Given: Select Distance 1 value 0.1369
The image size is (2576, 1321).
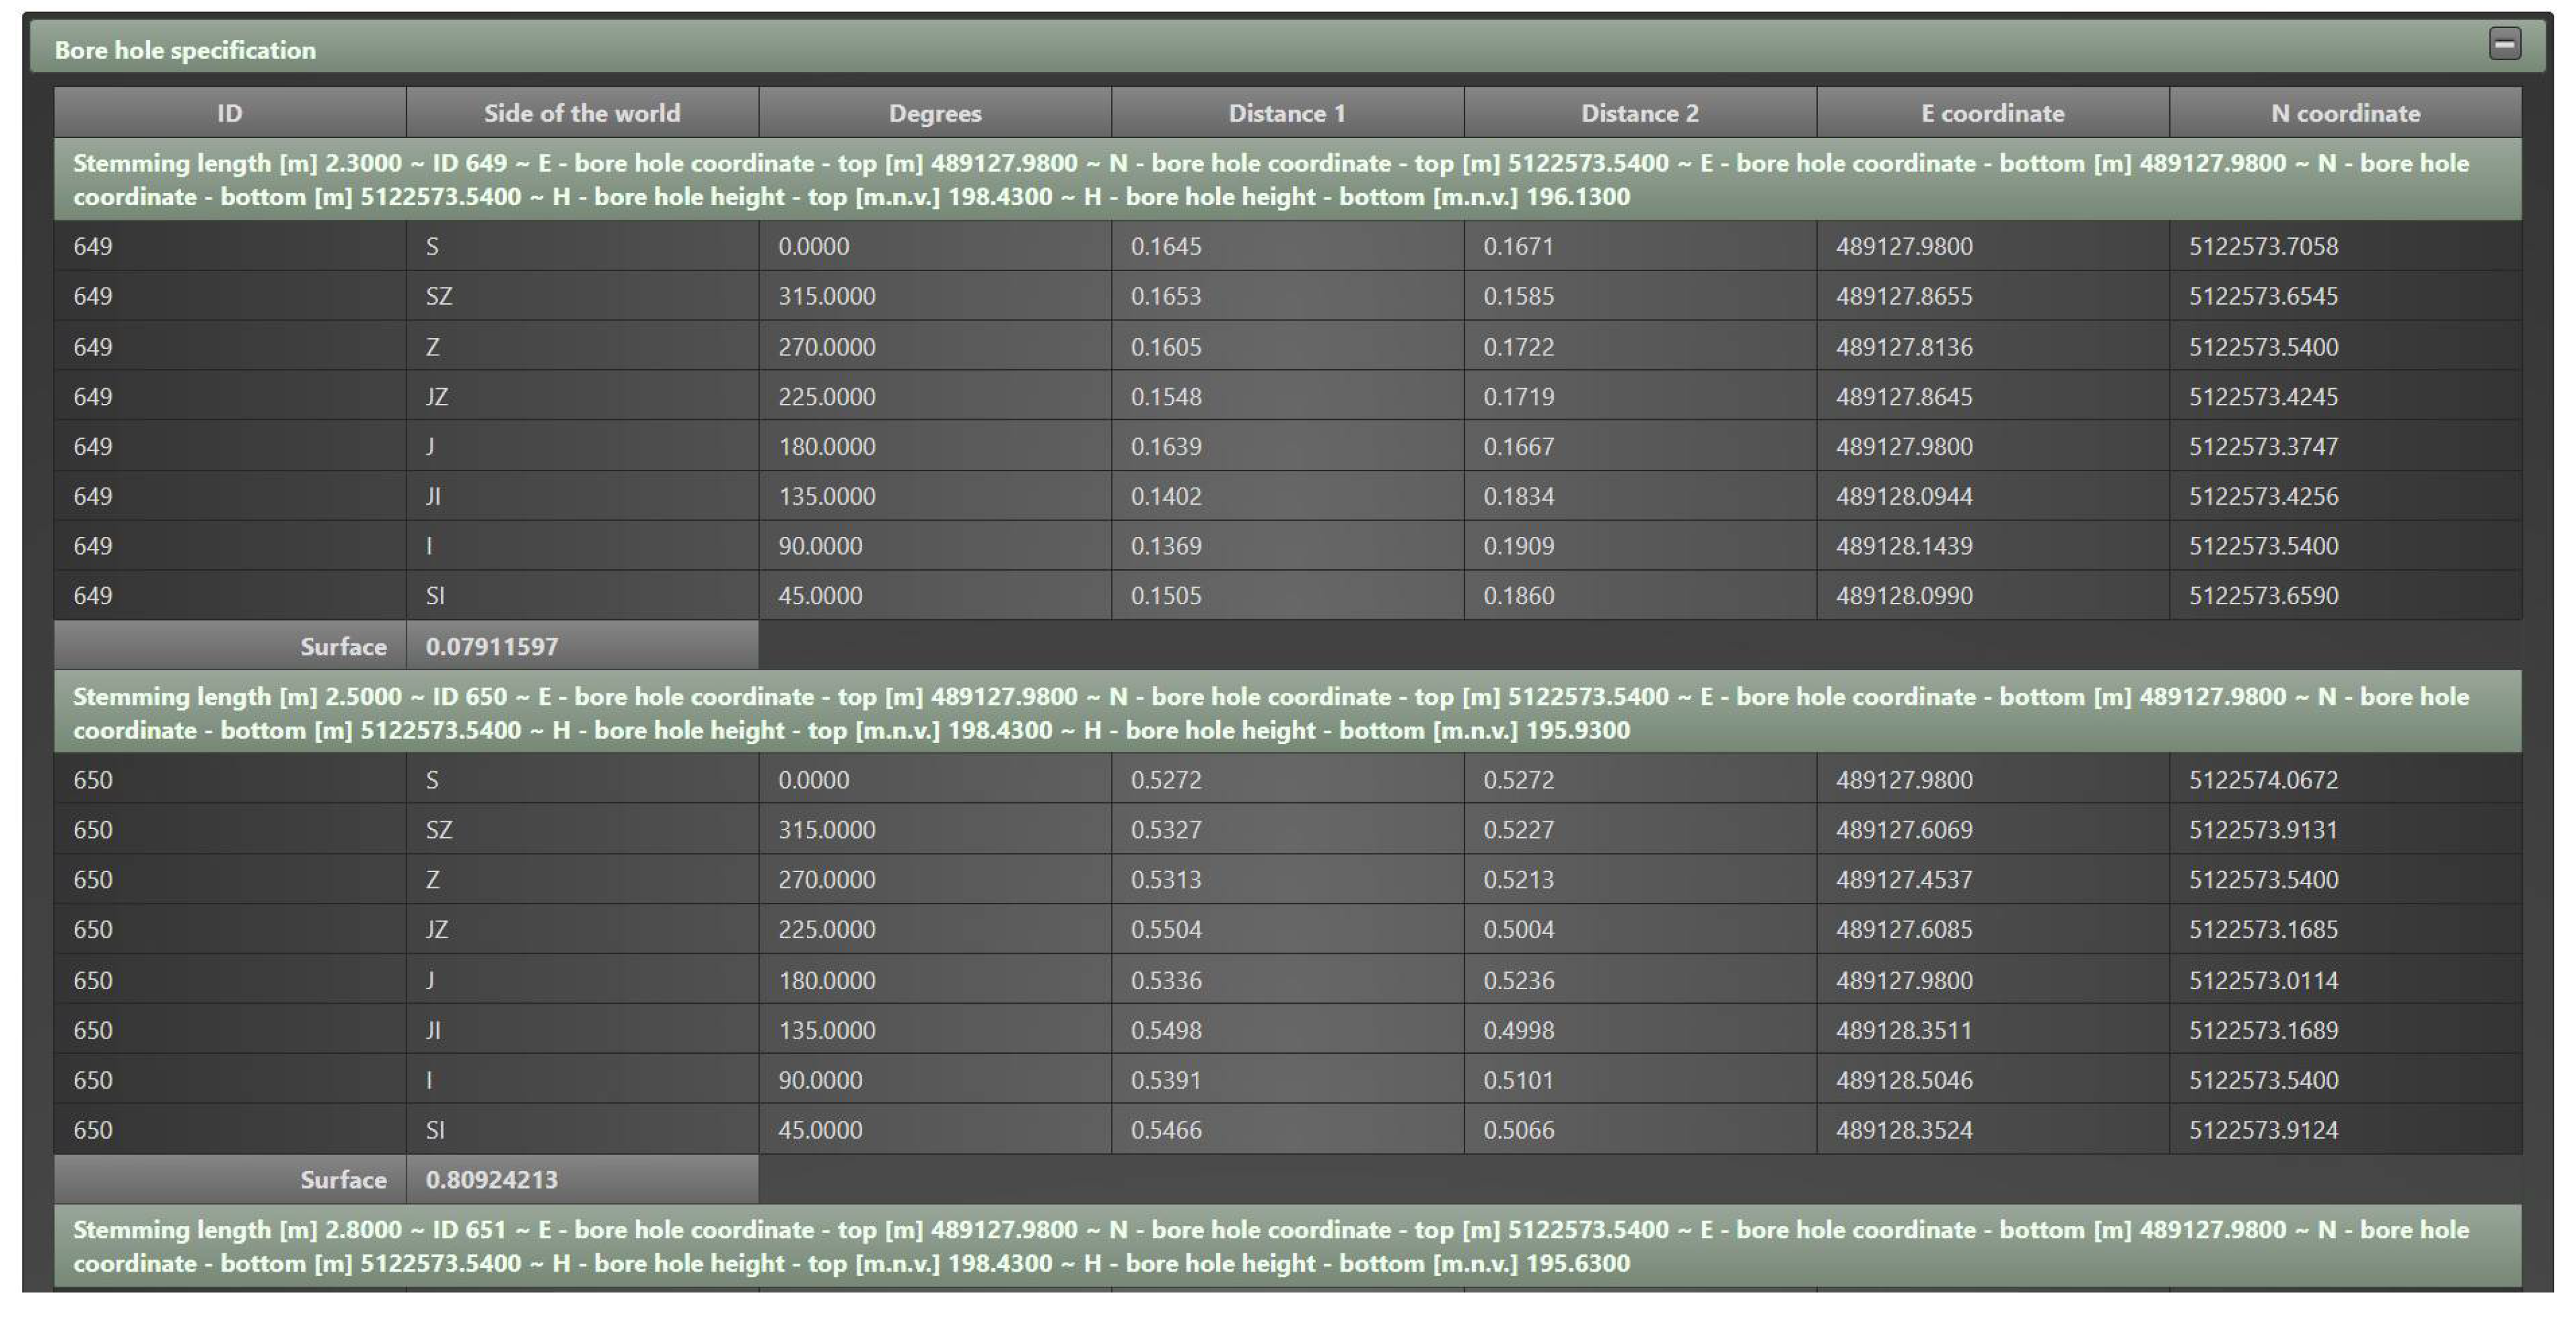Looking at the screenshot, I should tap(1166, 547).
